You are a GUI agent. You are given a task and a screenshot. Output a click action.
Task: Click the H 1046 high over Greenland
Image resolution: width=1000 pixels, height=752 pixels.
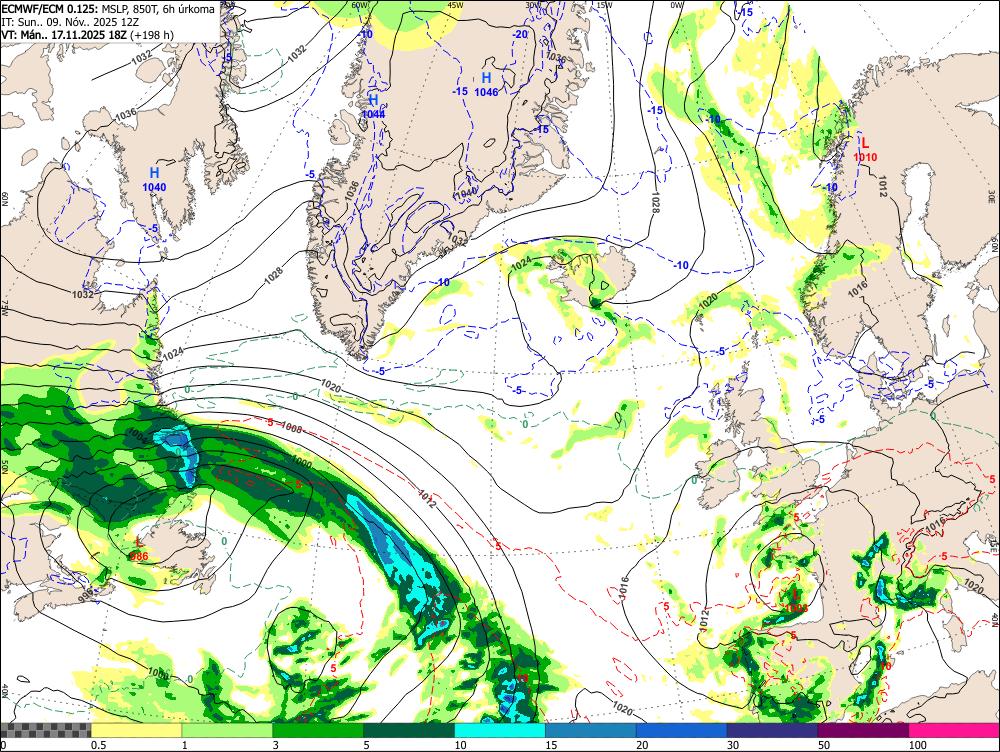[x=486, y=84]
